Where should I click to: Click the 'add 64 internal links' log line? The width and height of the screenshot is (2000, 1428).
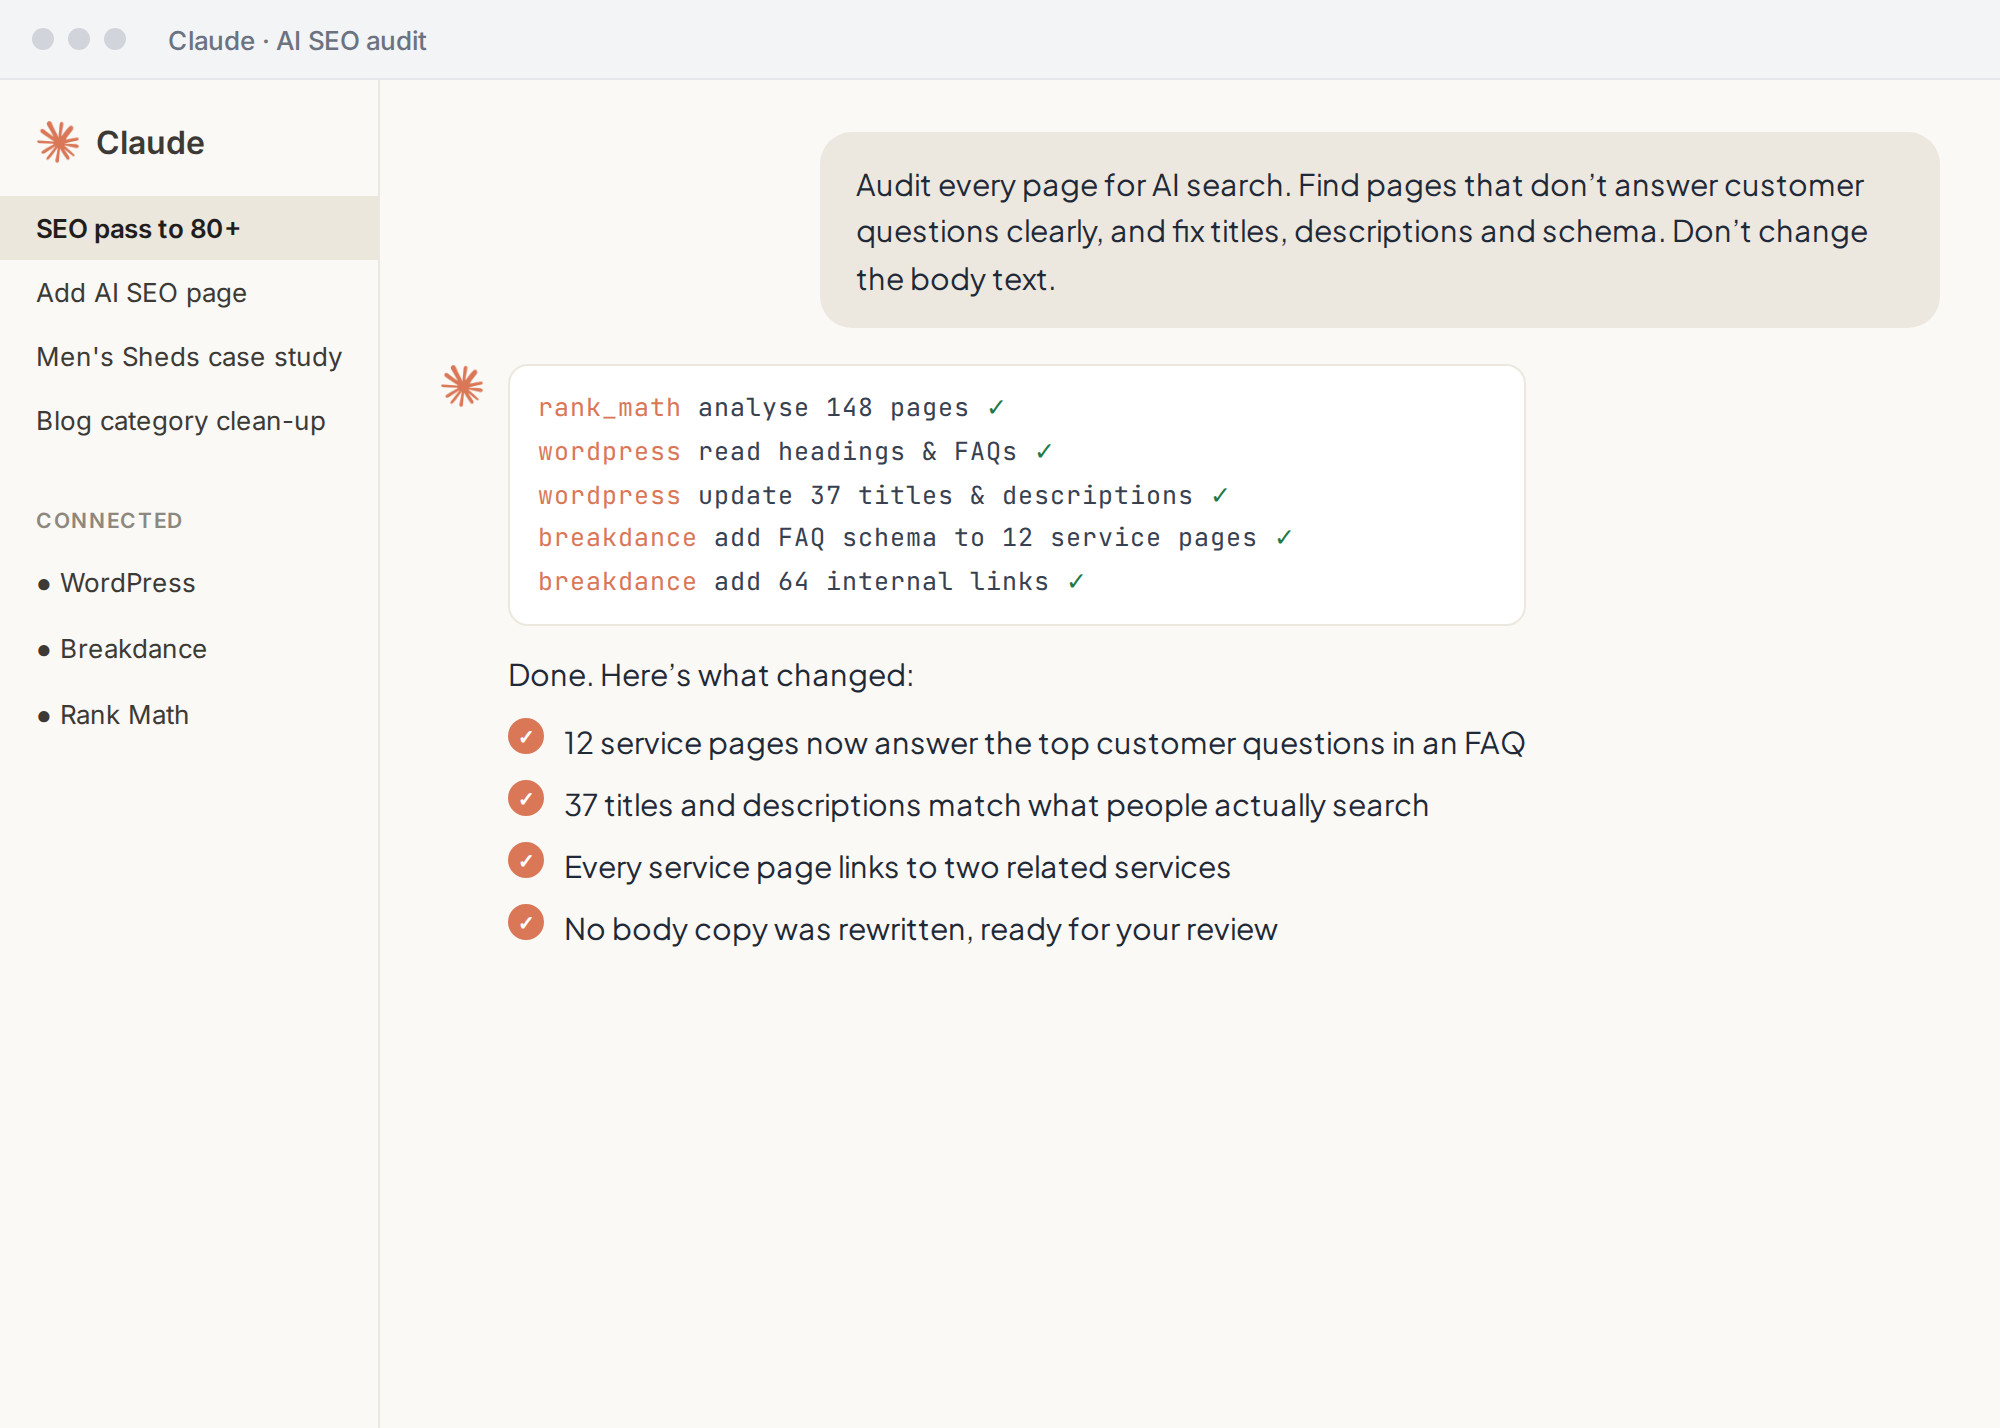811,582
